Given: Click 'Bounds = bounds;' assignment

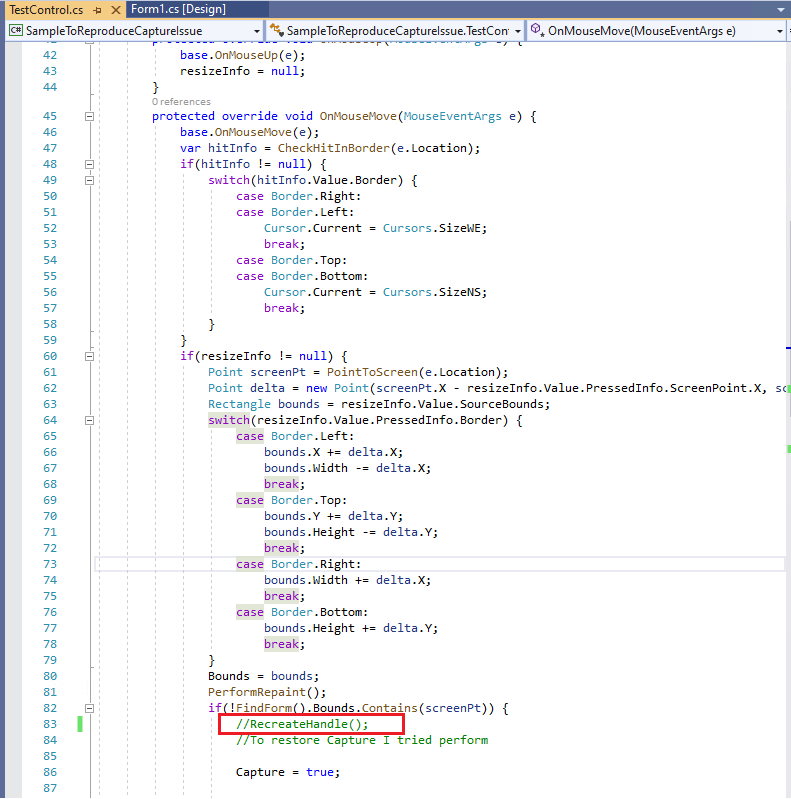Looking at the screenshot, I should 263,676.
